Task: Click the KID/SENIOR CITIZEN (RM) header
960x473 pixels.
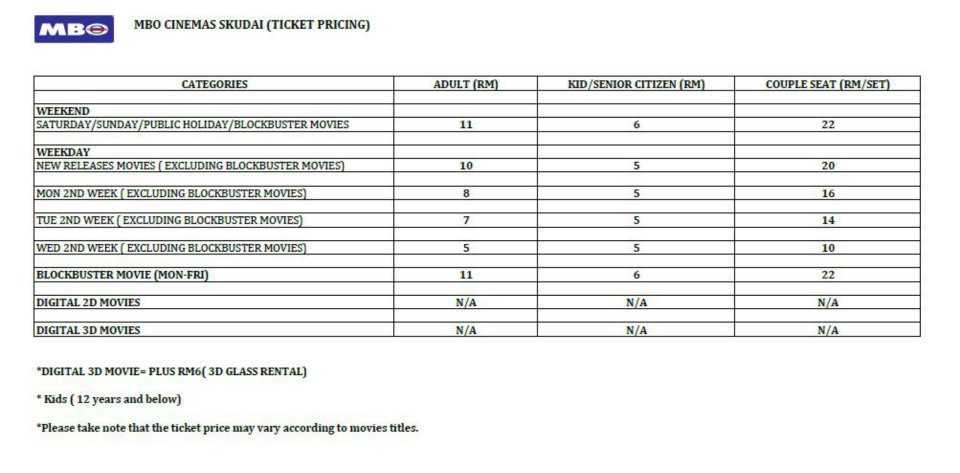Action: coord(636,84)
